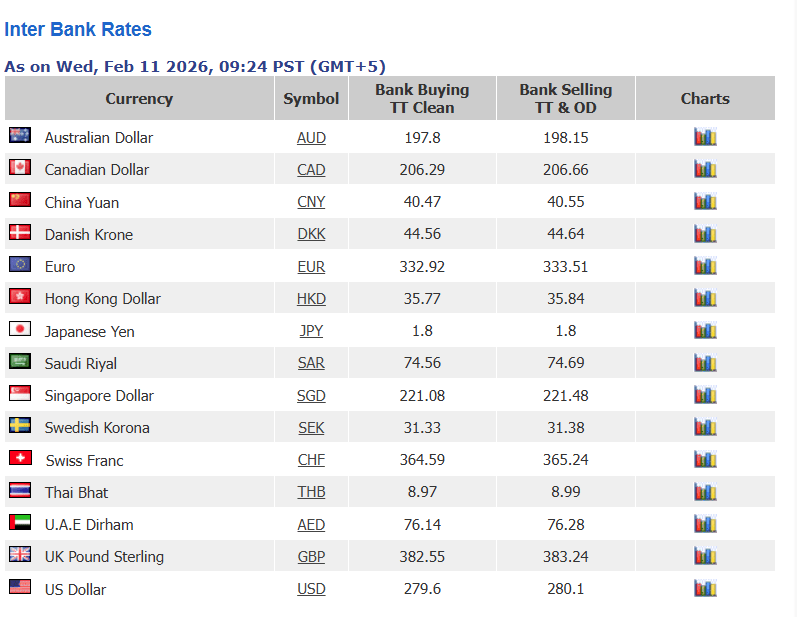Image resolution: width=797 pixels, height=617 pixels.
Task: Open the USD symbol link
Action: coord(311,589)
